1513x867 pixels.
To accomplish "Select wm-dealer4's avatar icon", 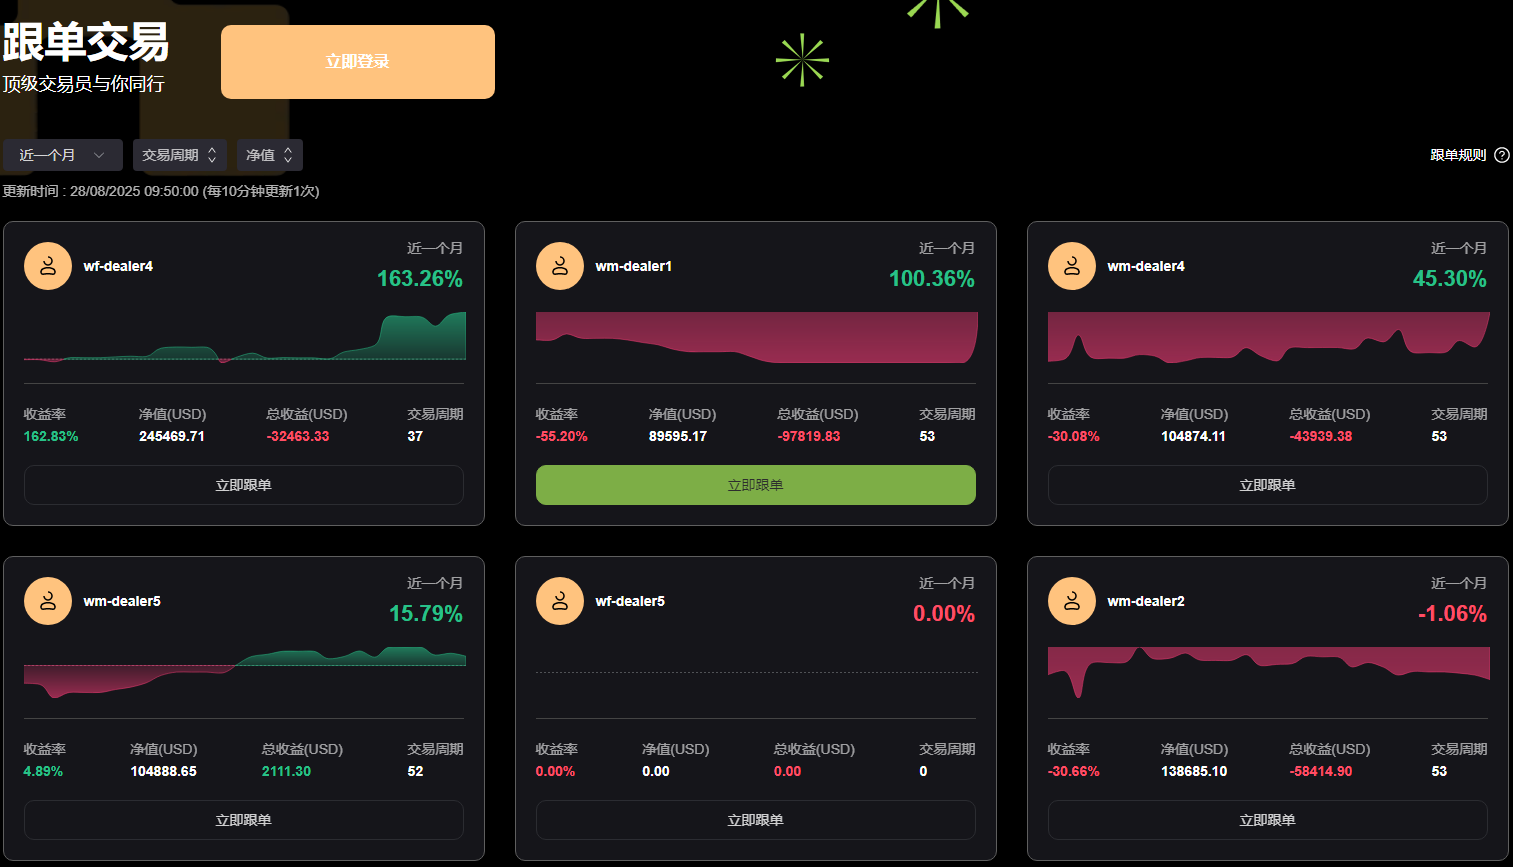I will pyautogui.click(x=1071, y=265).
